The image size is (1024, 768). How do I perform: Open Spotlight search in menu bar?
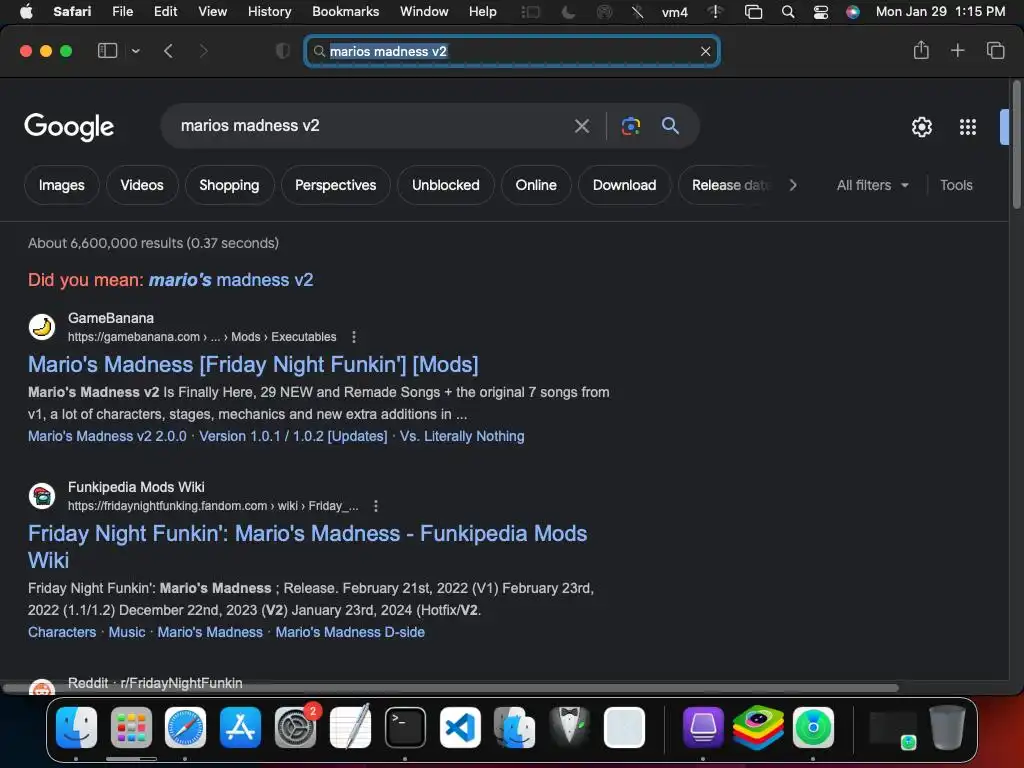click(x=788, y=12)
